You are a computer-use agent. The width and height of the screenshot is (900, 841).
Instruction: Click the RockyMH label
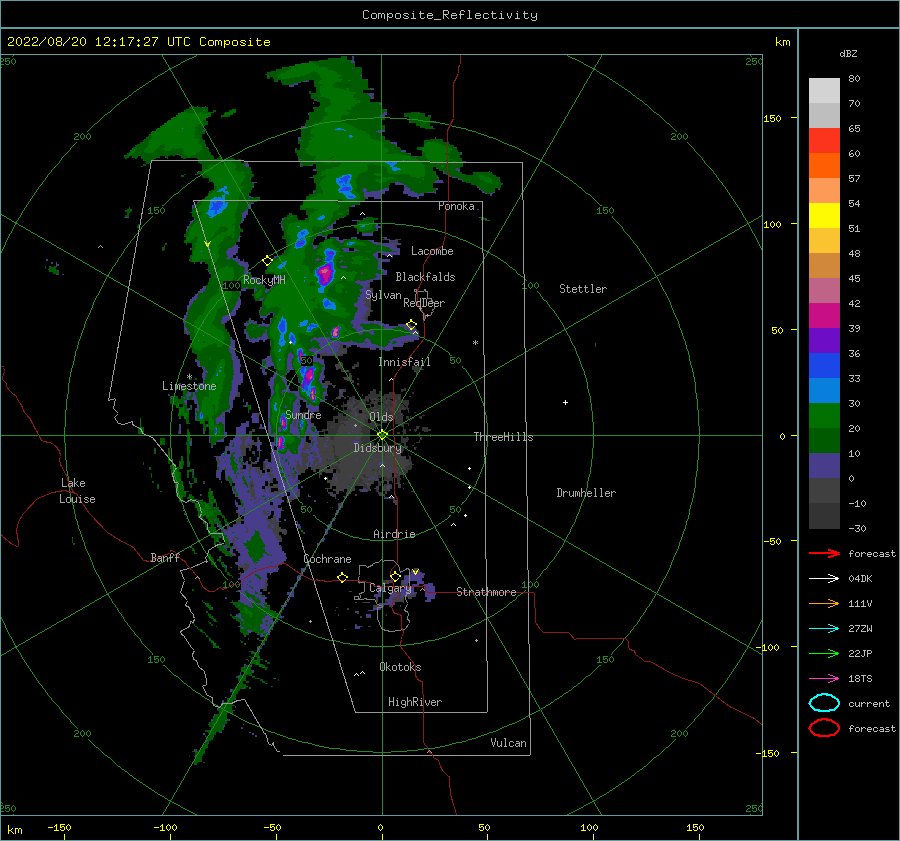click(x=264, y=280)
